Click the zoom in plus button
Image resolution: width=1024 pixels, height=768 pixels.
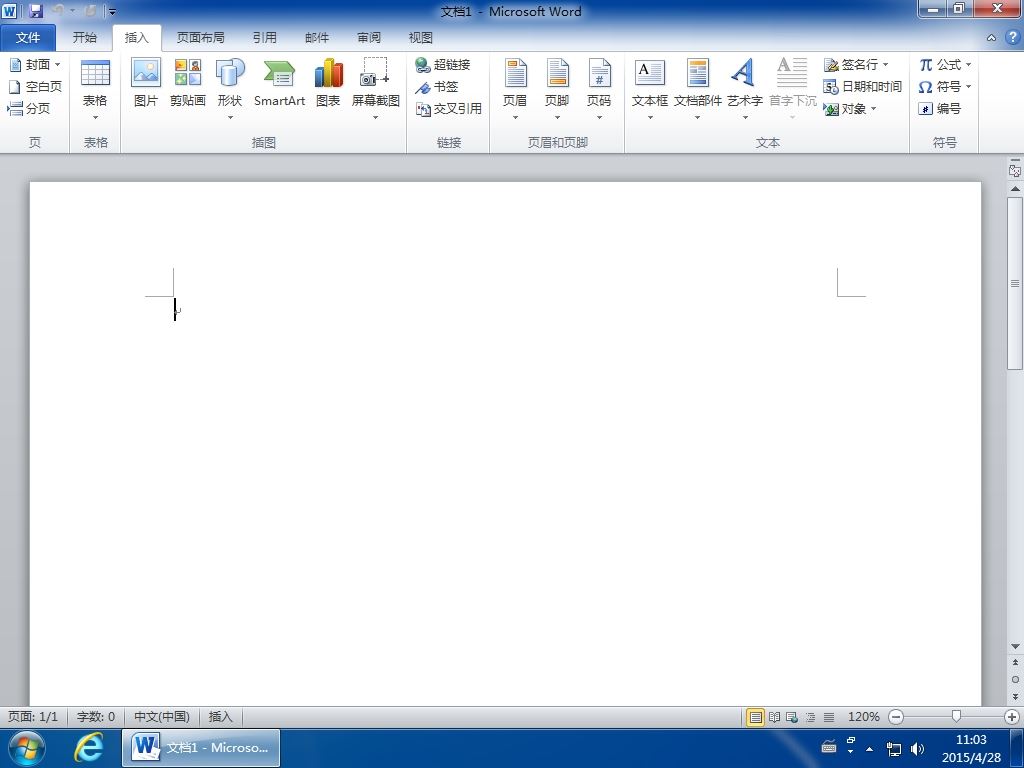click(x=1012, y=717)
